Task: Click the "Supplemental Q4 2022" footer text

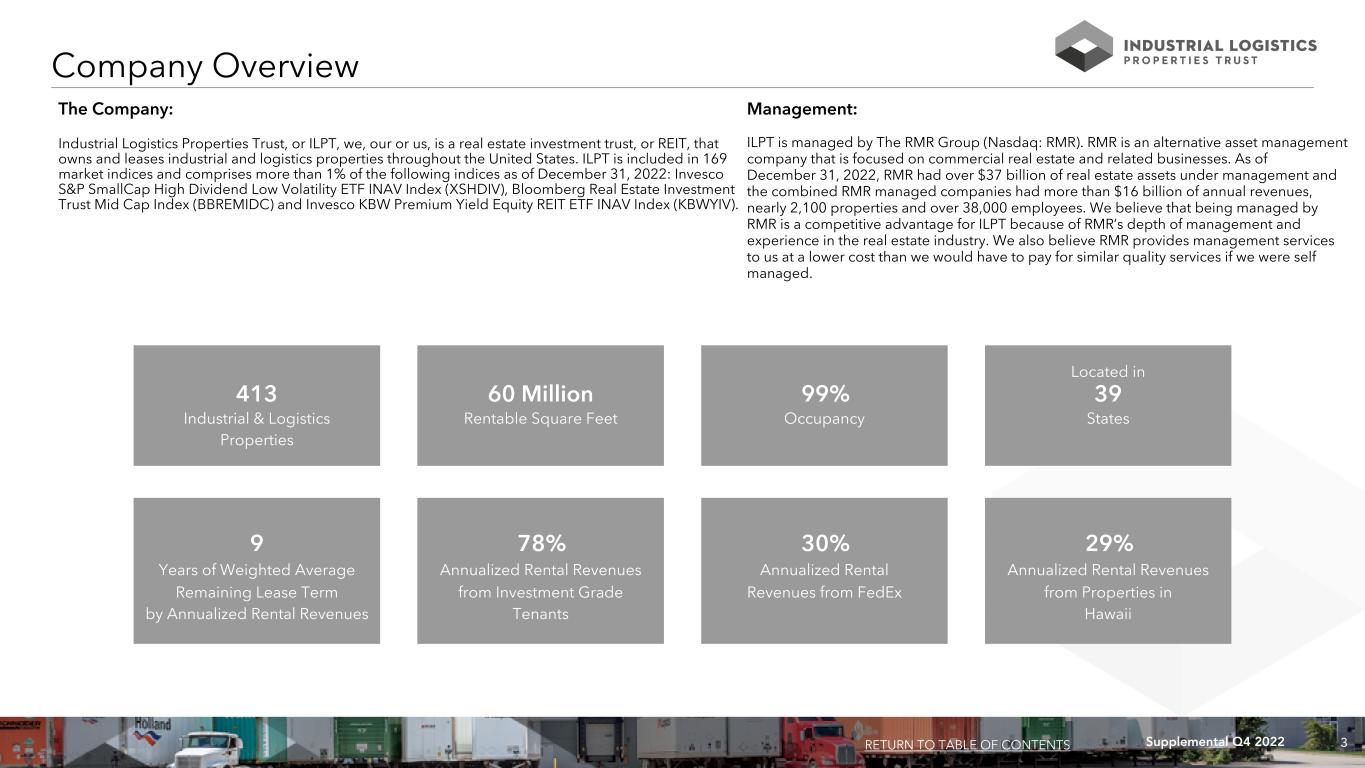Action: point(1215,741)
